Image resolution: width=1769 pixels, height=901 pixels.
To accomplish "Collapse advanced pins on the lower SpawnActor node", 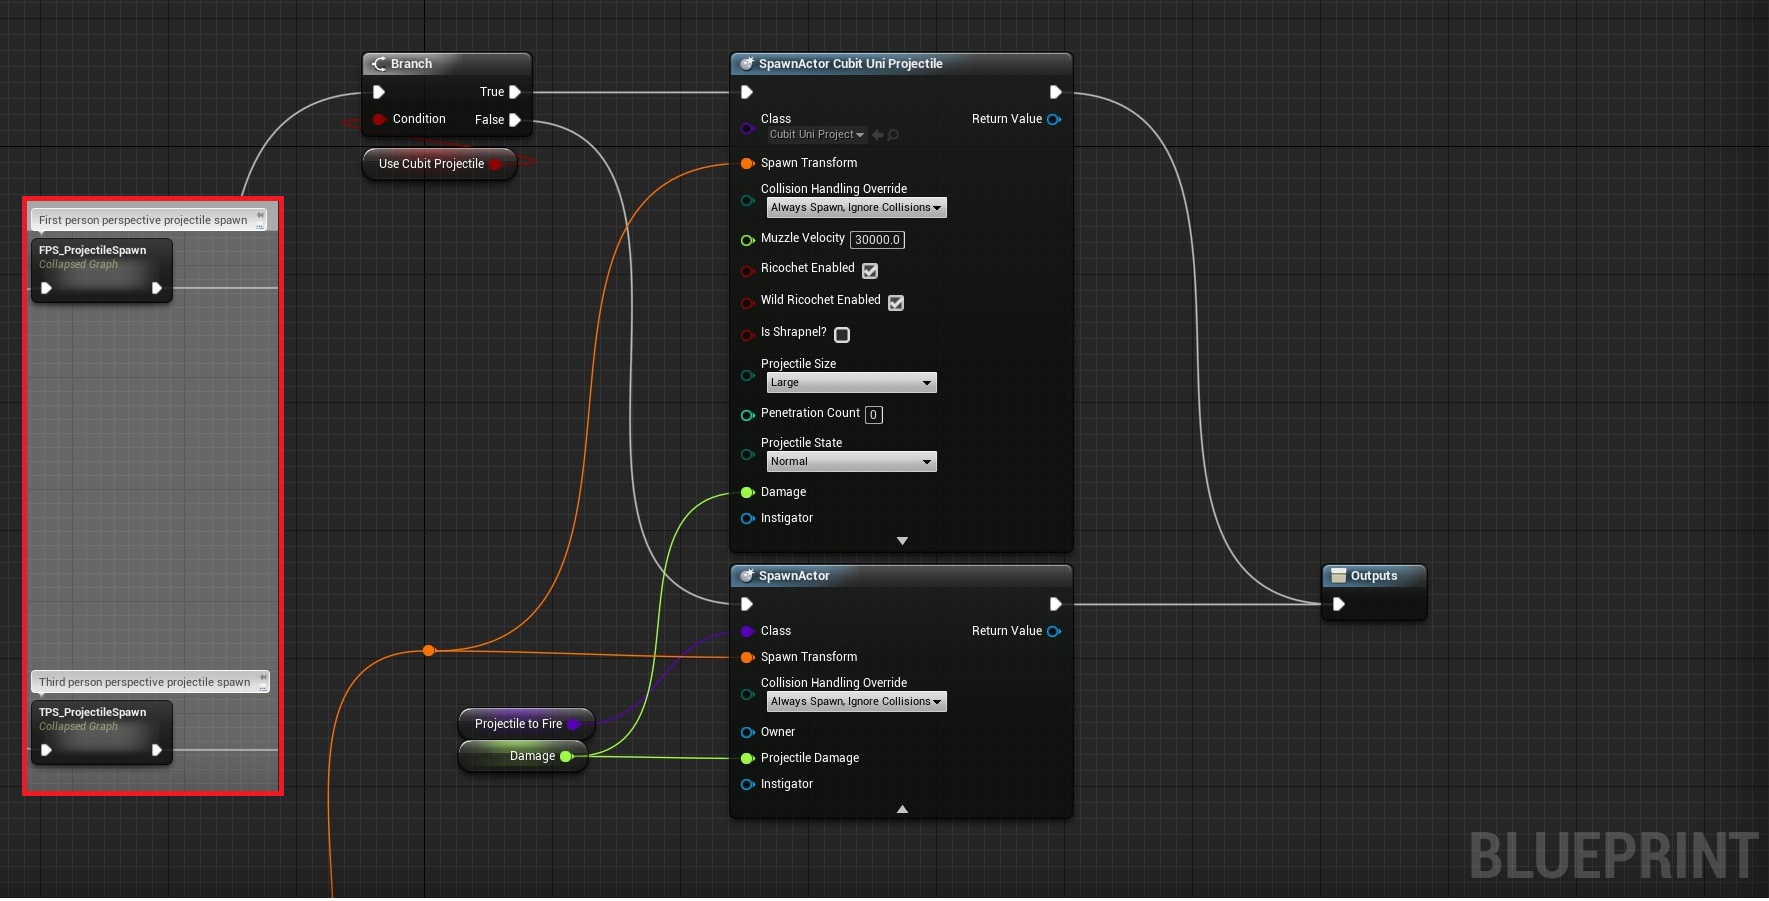I will [x=902, y=809].
